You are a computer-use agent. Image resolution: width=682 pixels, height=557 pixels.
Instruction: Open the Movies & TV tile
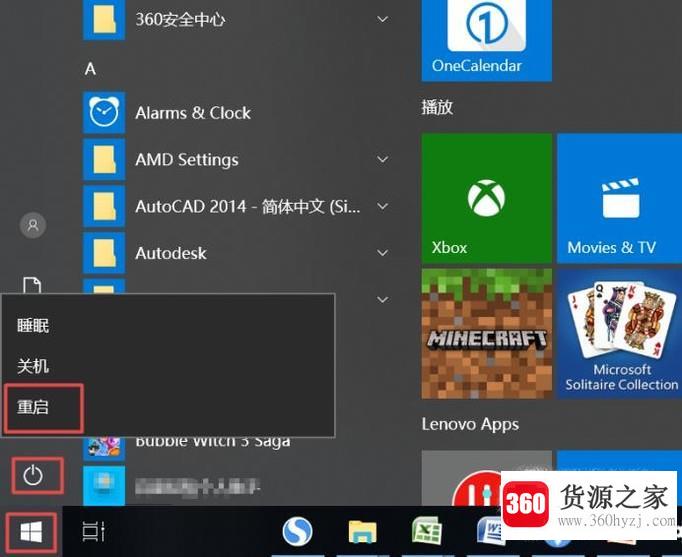(x=619, y=198)
